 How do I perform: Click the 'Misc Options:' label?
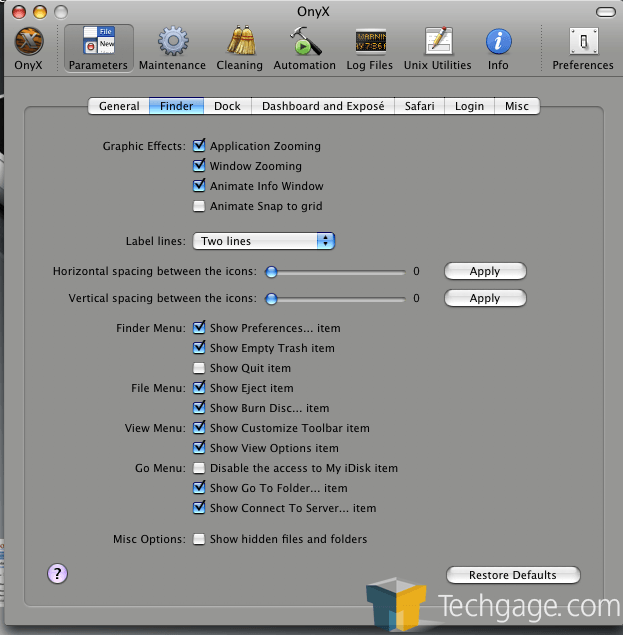pyautogui.click(x=149, y=539)
